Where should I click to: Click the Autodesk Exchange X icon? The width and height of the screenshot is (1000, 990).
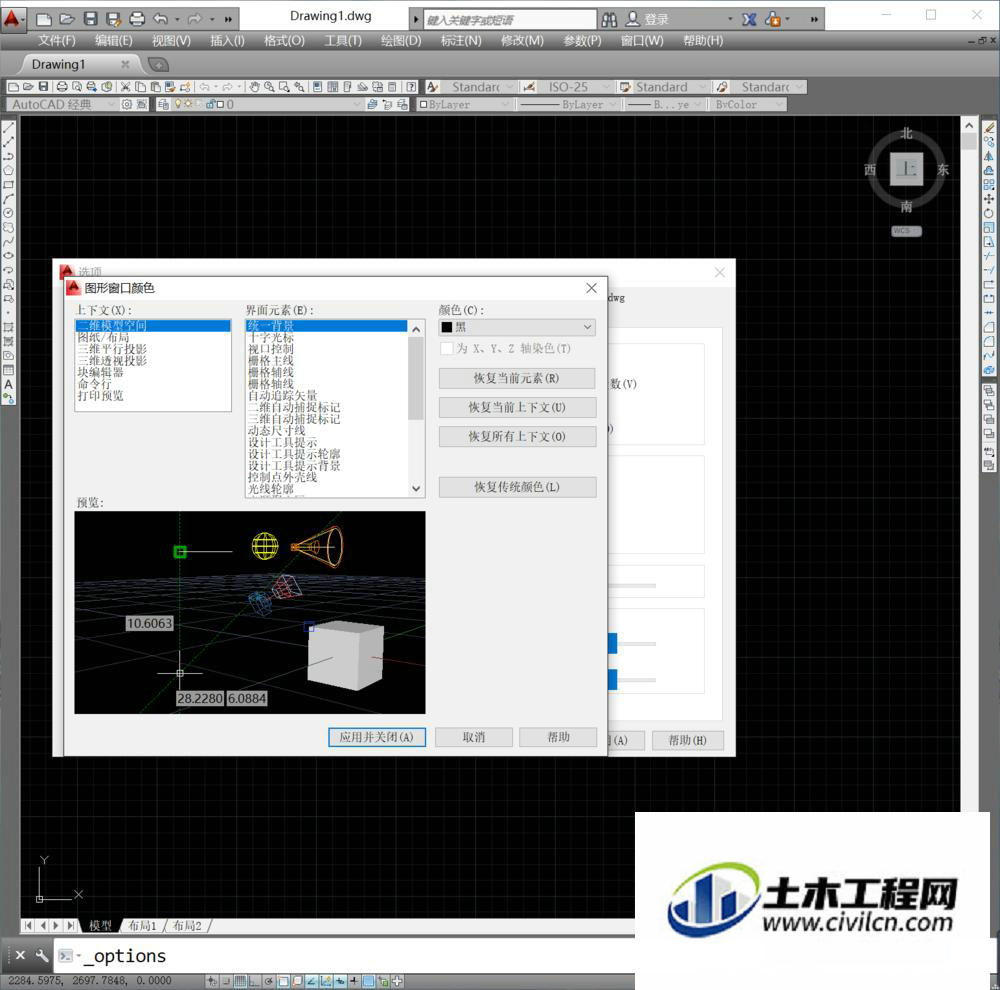pyautogui.click(x=749, y=20)
